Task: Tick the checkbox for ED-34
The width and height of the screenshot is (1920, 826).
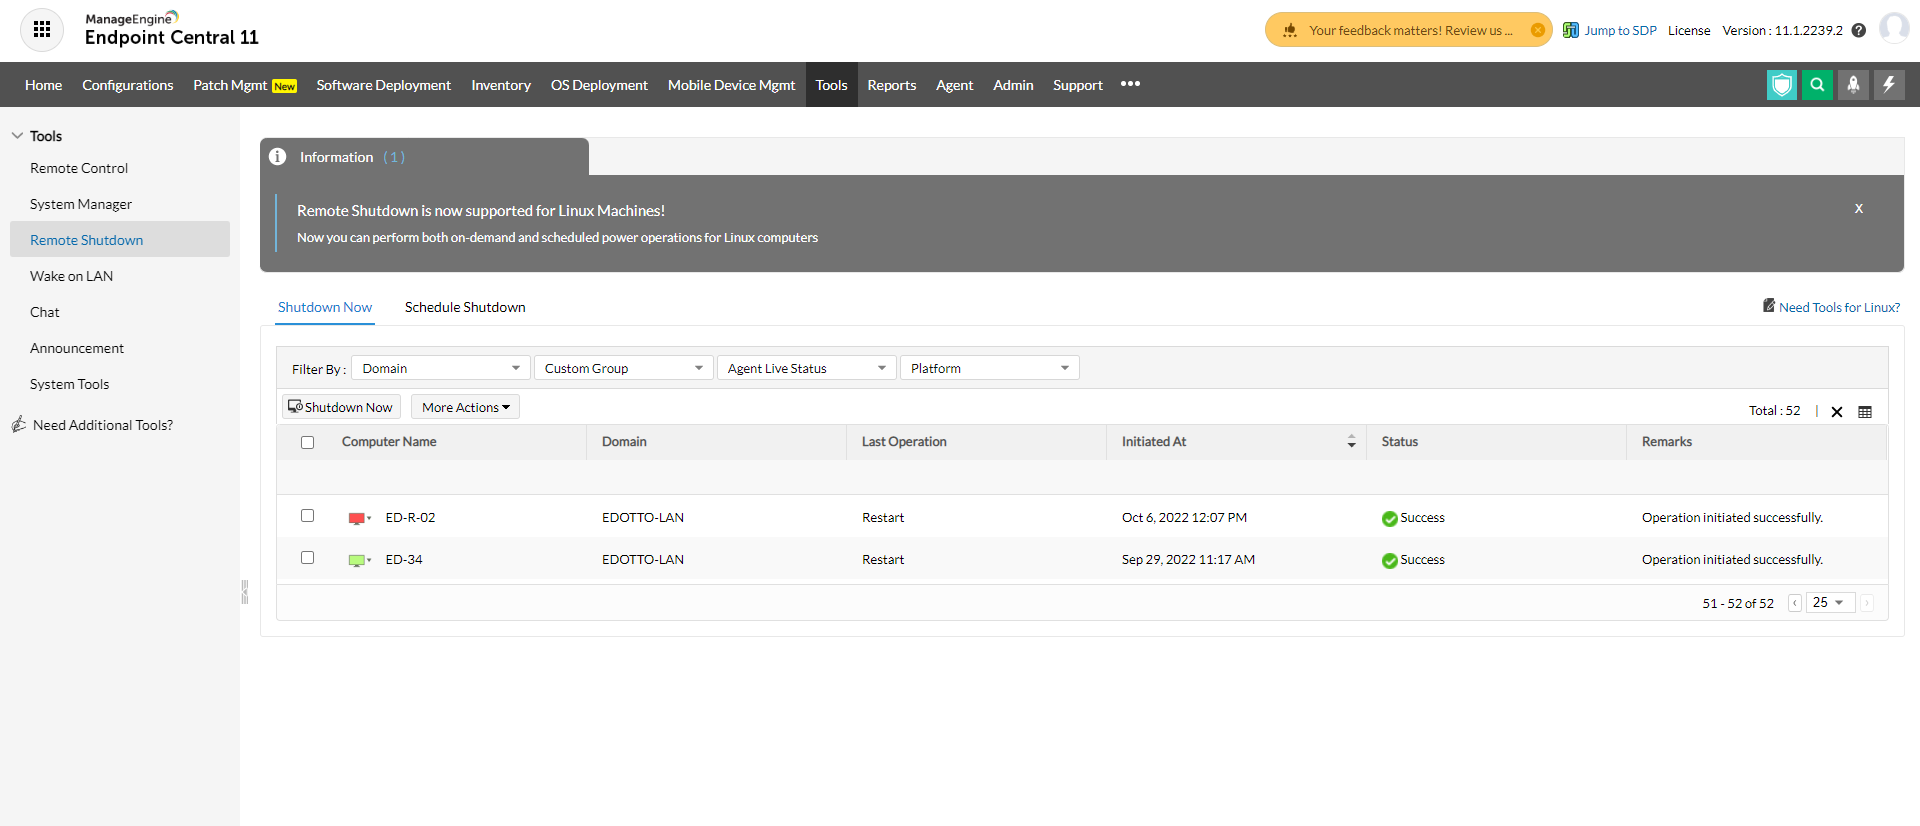Action: click(x=308, y=558)
